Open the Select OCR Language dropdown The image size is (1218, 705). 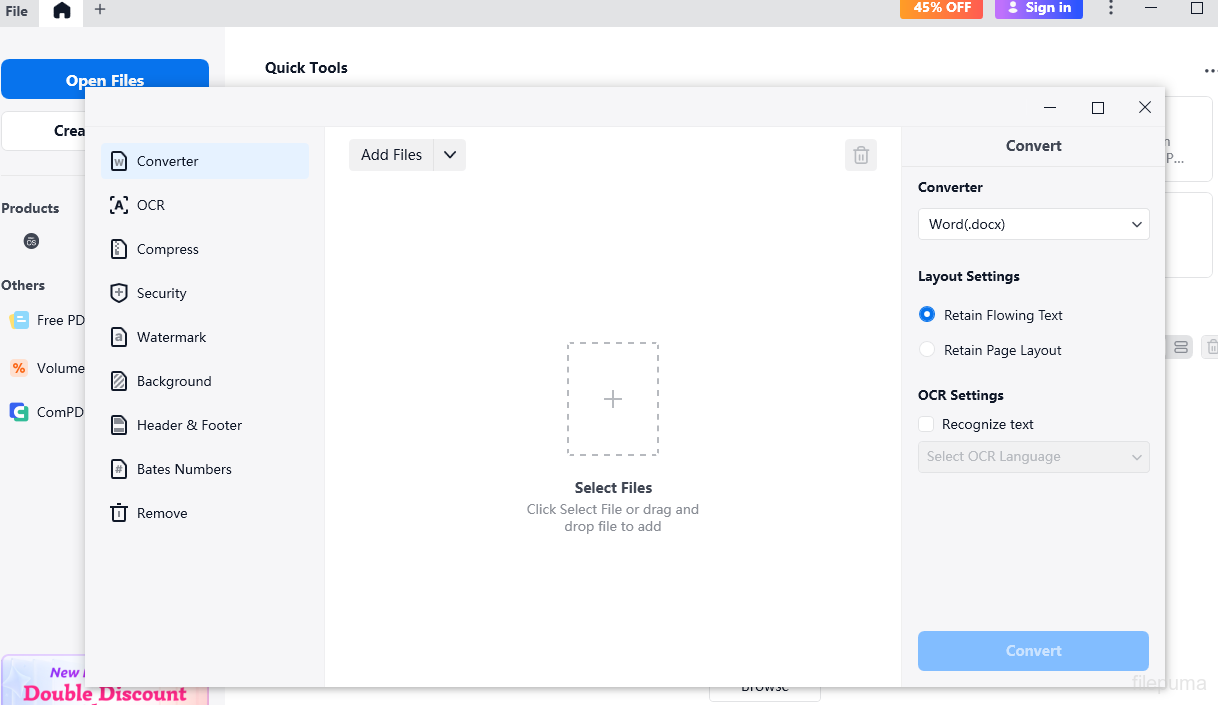click(x=1033, y=457)
